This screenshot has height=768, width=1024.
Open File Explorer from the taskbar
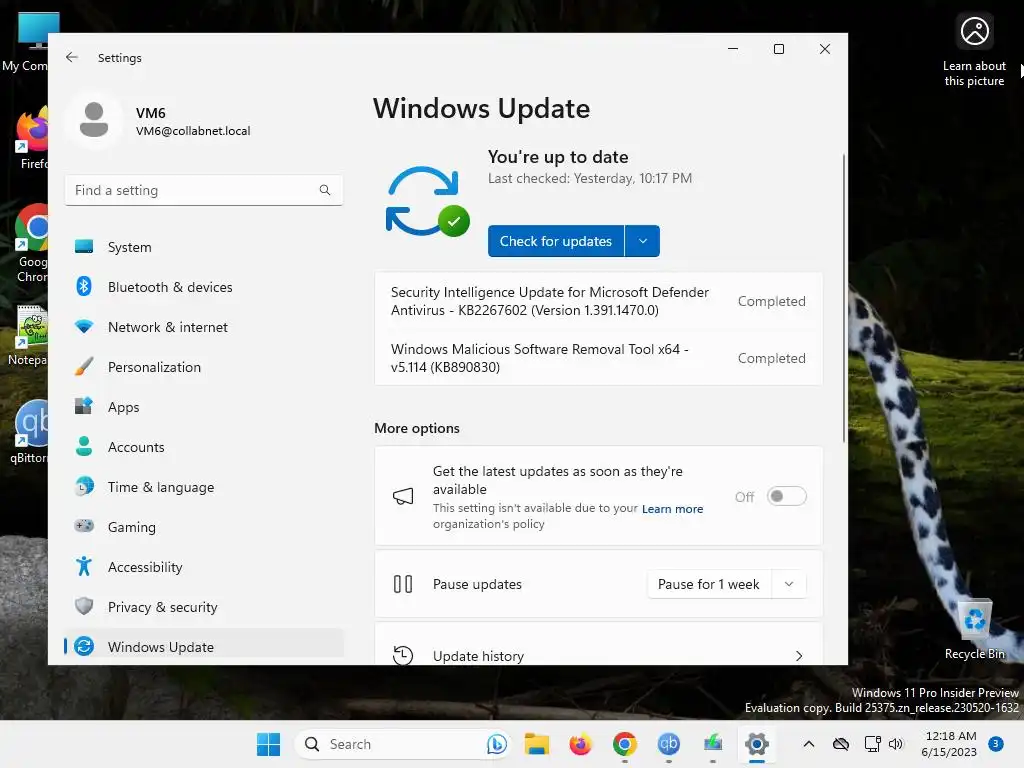537,744
